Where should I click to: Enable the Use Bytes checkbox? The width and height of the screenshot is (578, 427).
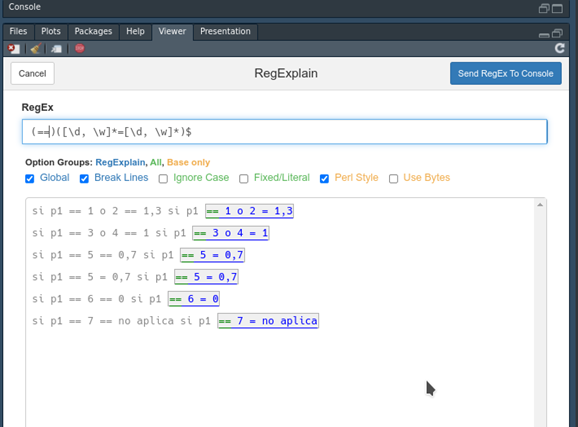pyautogui.click(x=393, y=179)
